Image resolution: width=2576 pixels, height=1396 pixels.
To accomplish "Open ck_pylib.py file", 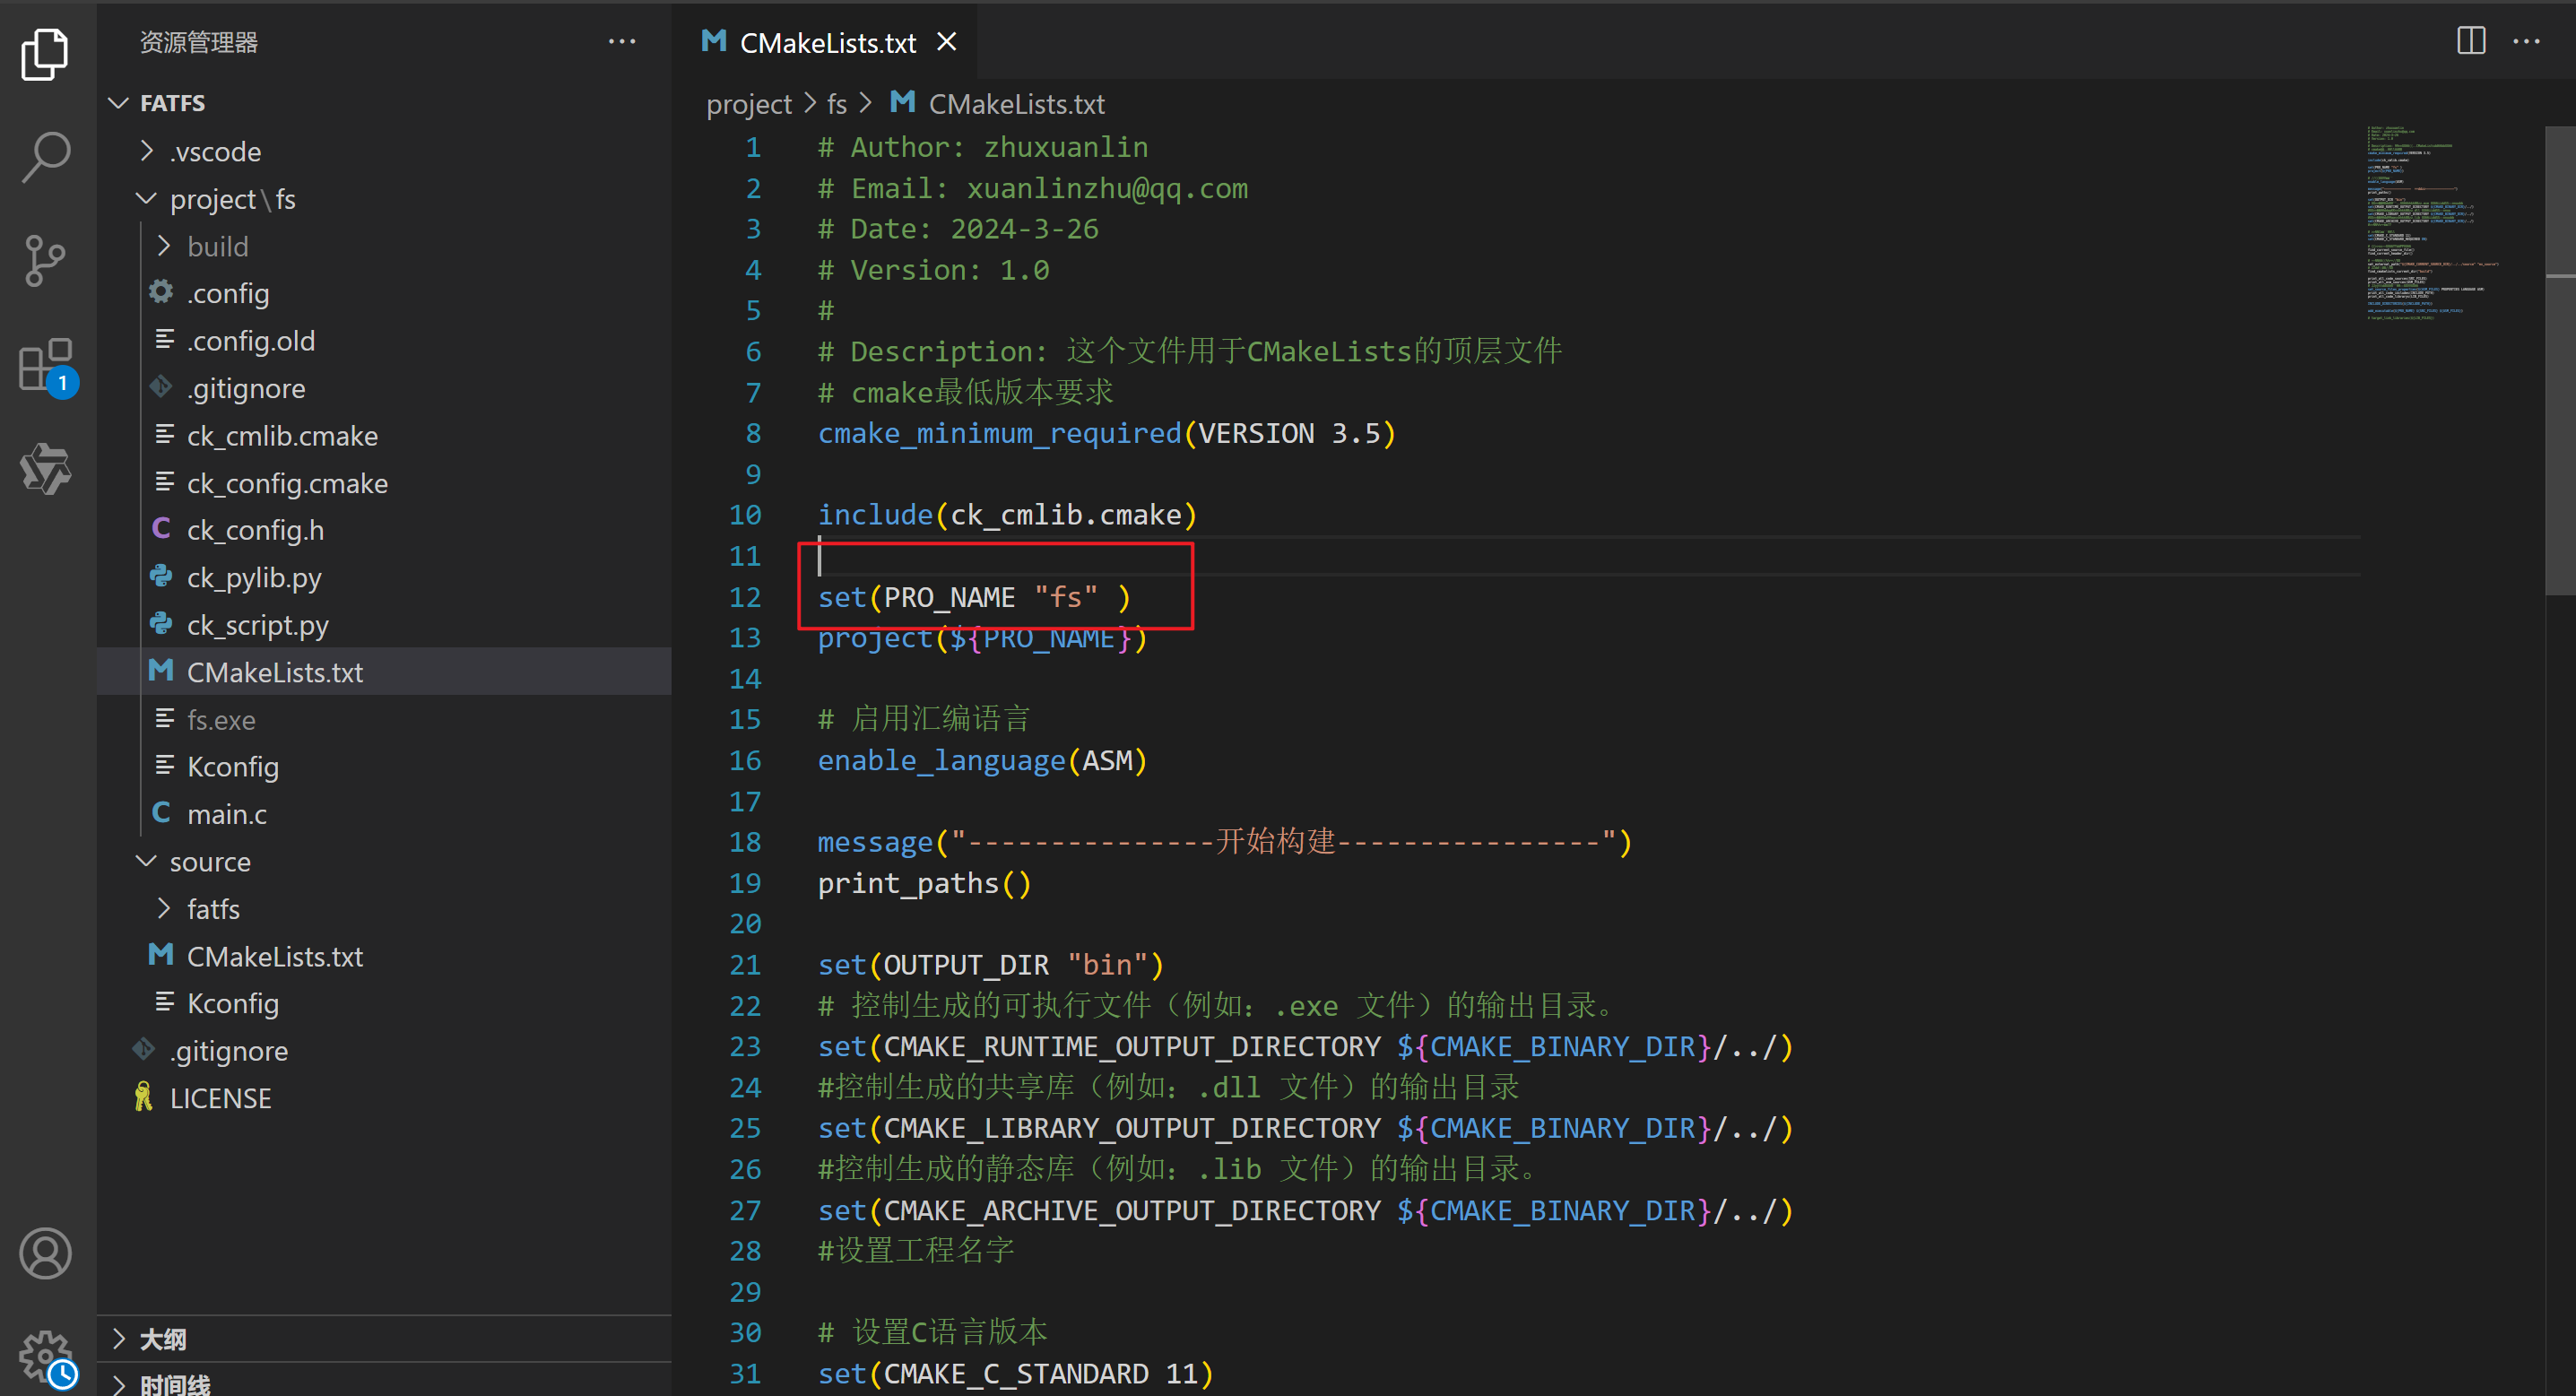I will [384, 577].
